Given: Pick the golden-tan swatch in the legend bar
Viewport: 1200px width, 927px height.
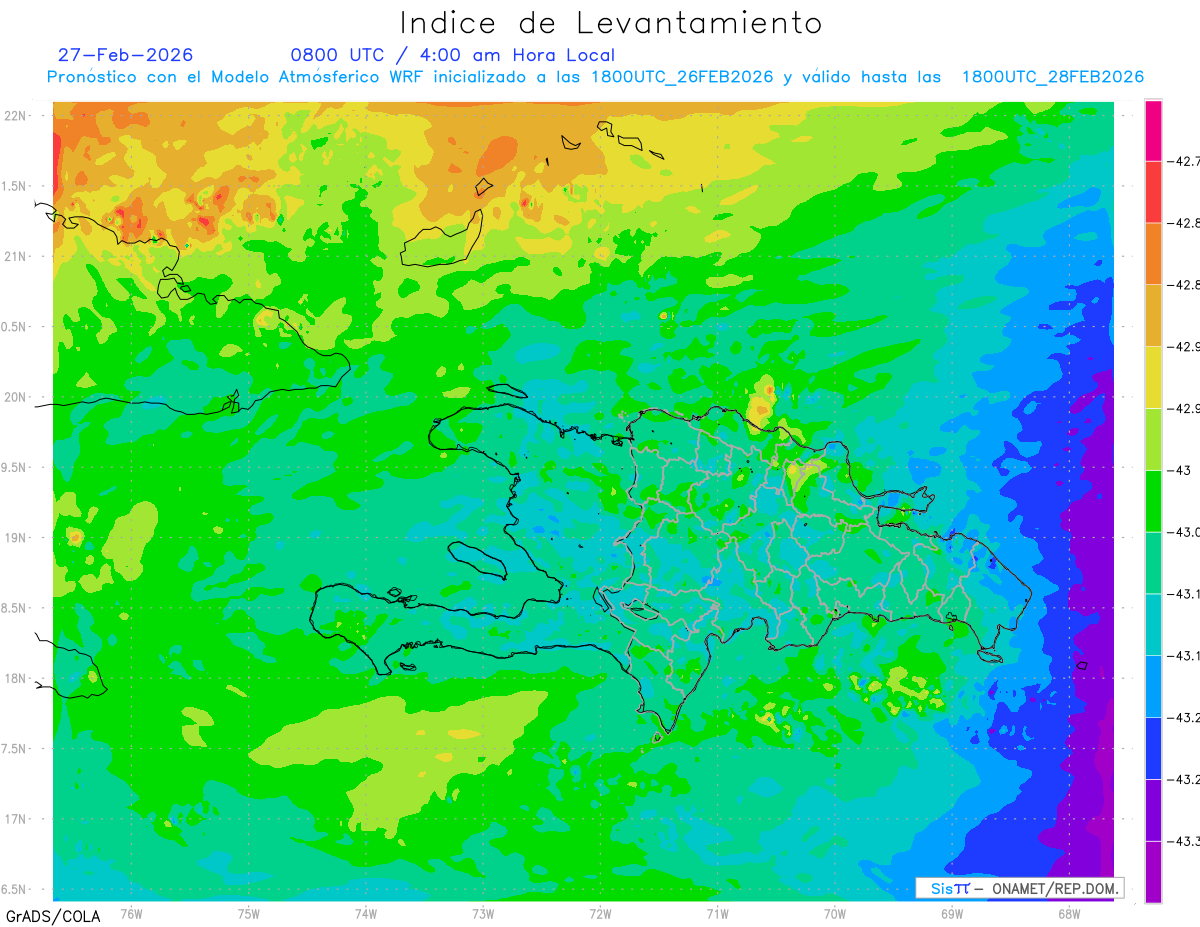Looking at the screenshot, I should coord(1153,315).
